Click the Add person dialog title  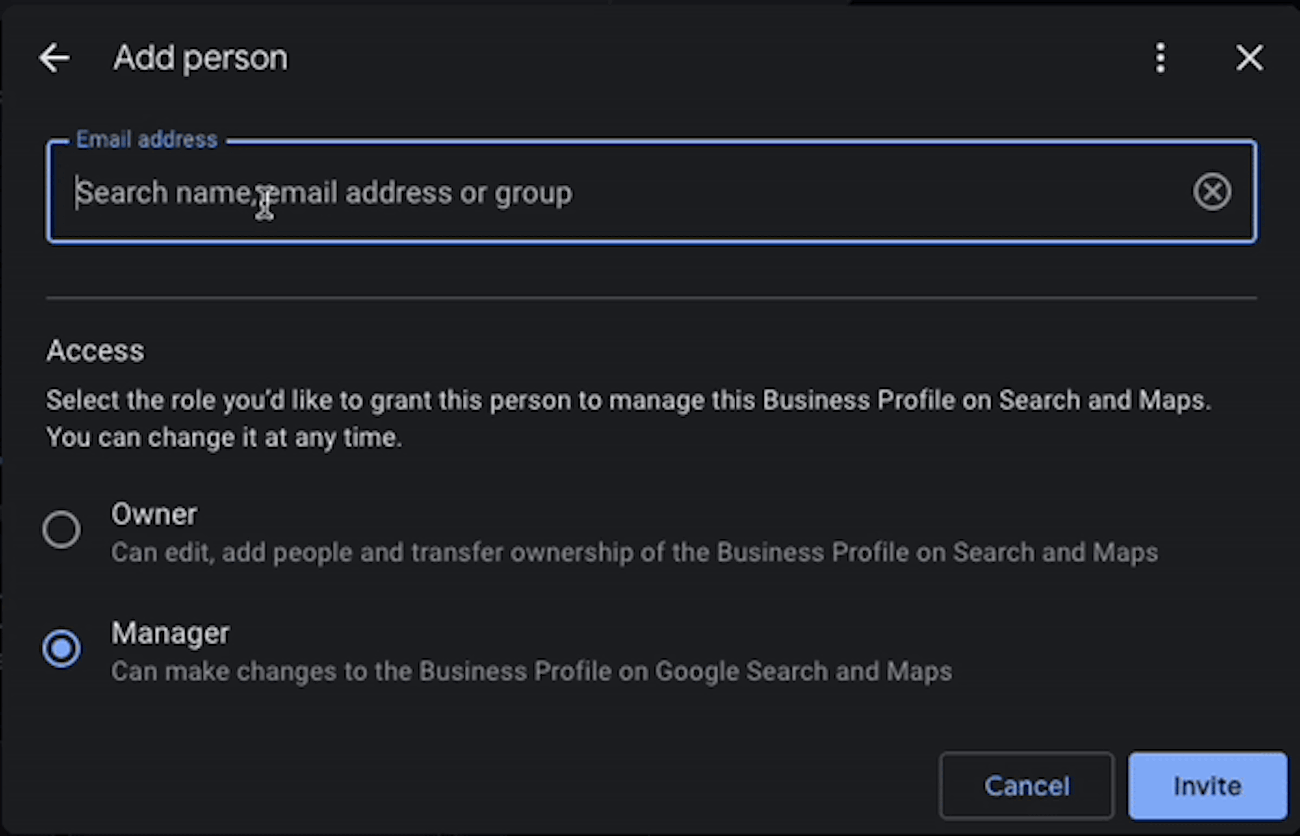200,58
